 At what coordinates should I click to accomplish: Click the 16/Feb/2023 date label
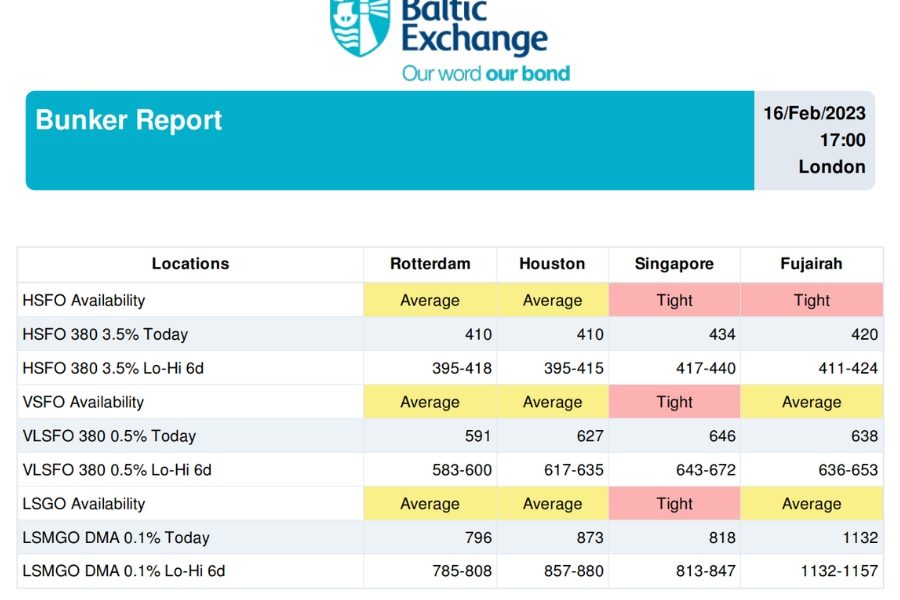coord(814,113)
